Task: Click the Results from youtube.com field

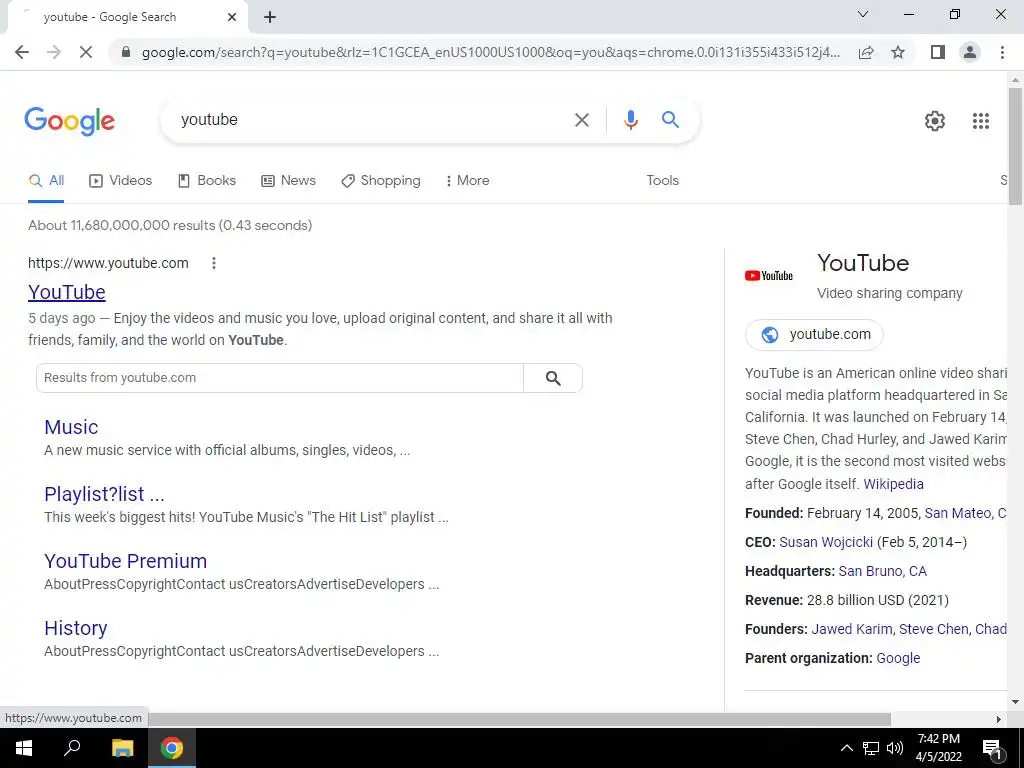Action: (280, 378)
